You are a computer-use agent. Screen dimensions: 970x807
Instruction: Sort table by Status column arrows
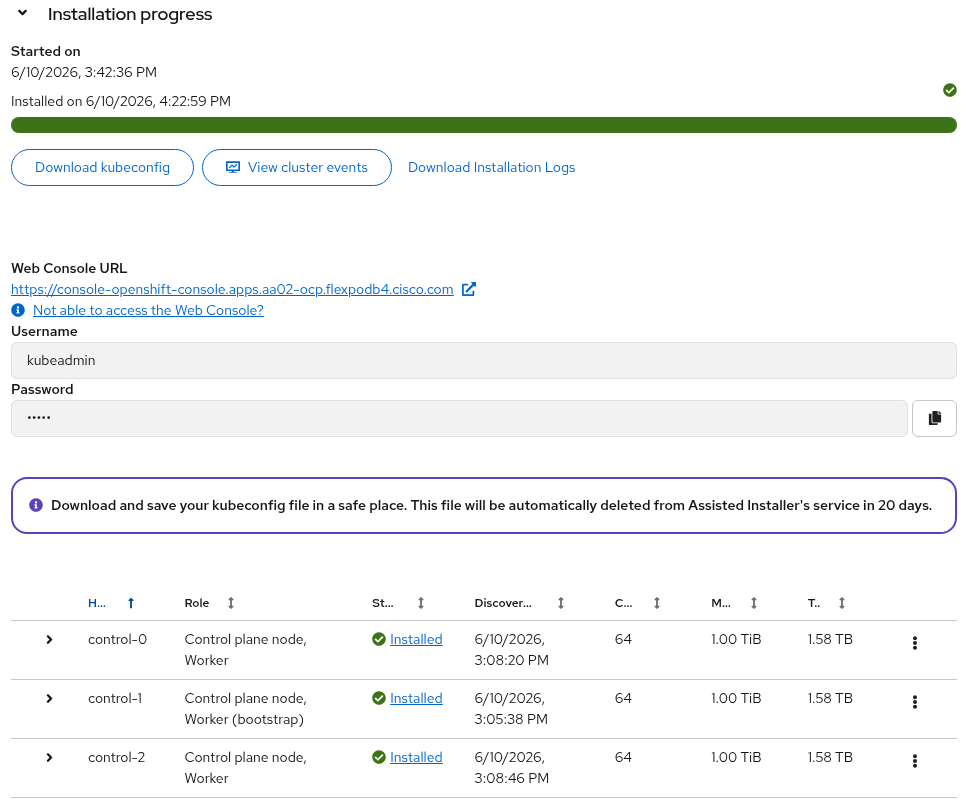[421, 603]
